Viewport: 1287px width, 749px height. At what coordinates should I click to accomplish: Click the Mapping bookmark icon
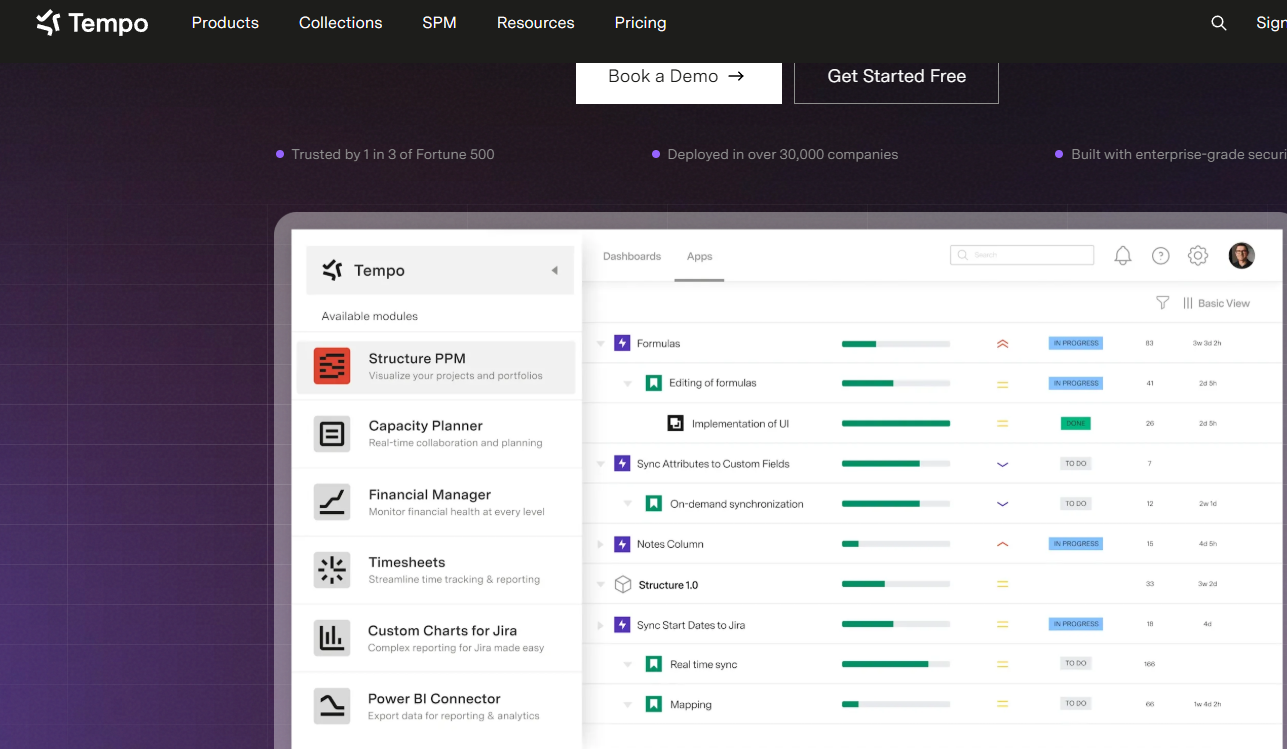click(654, 704)
